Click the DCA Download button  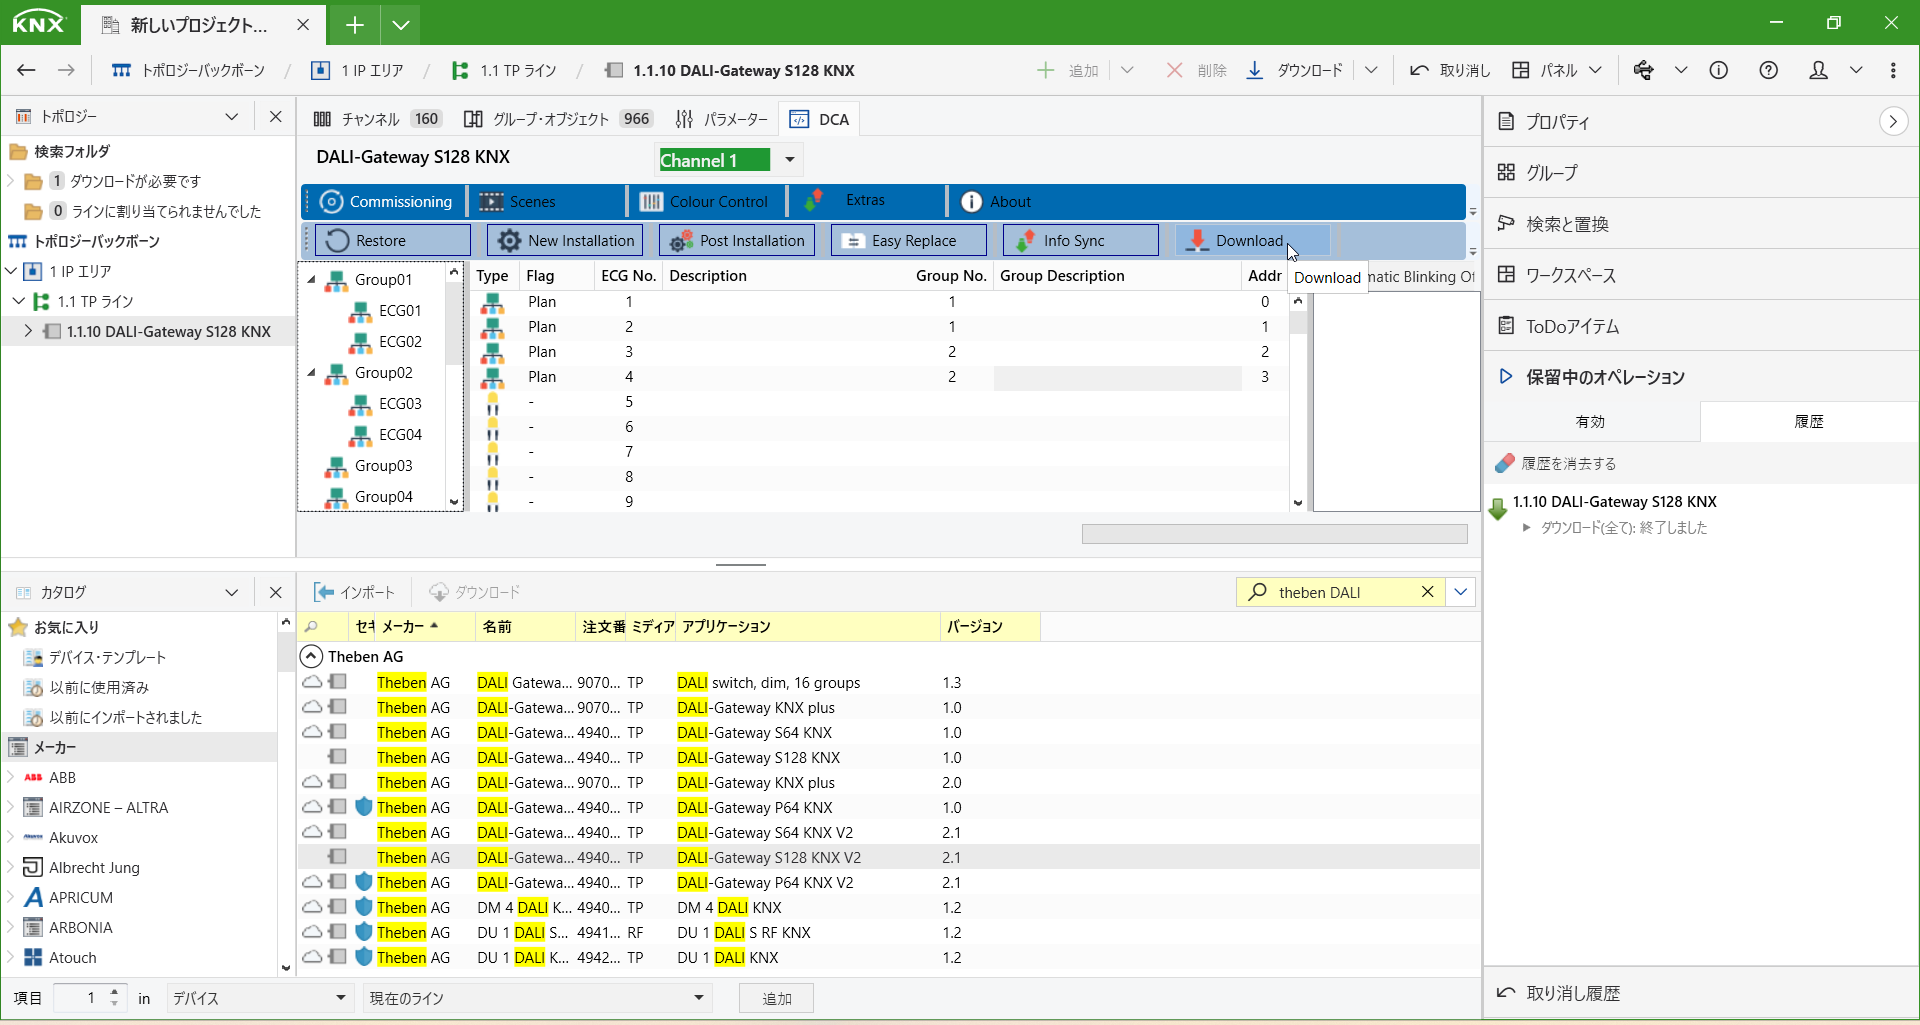[1252, 240]
